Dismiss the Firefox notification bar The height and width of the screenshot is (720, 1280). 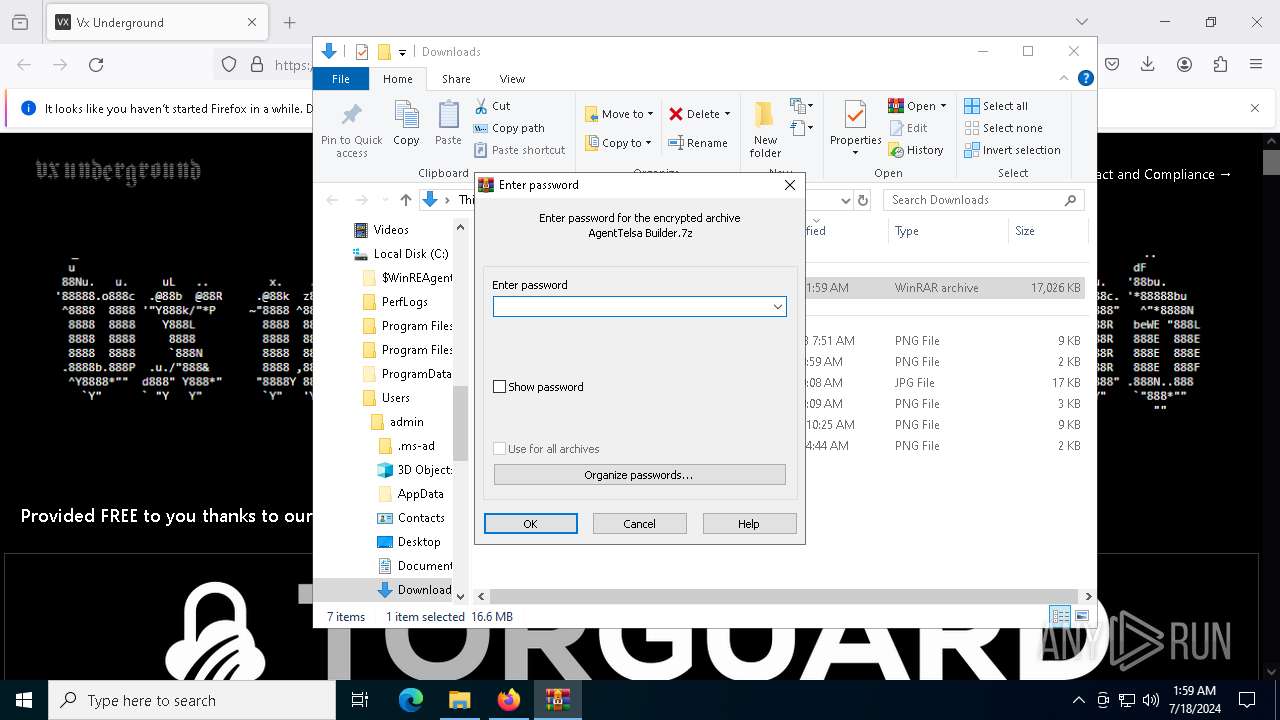coord(1255,108)
